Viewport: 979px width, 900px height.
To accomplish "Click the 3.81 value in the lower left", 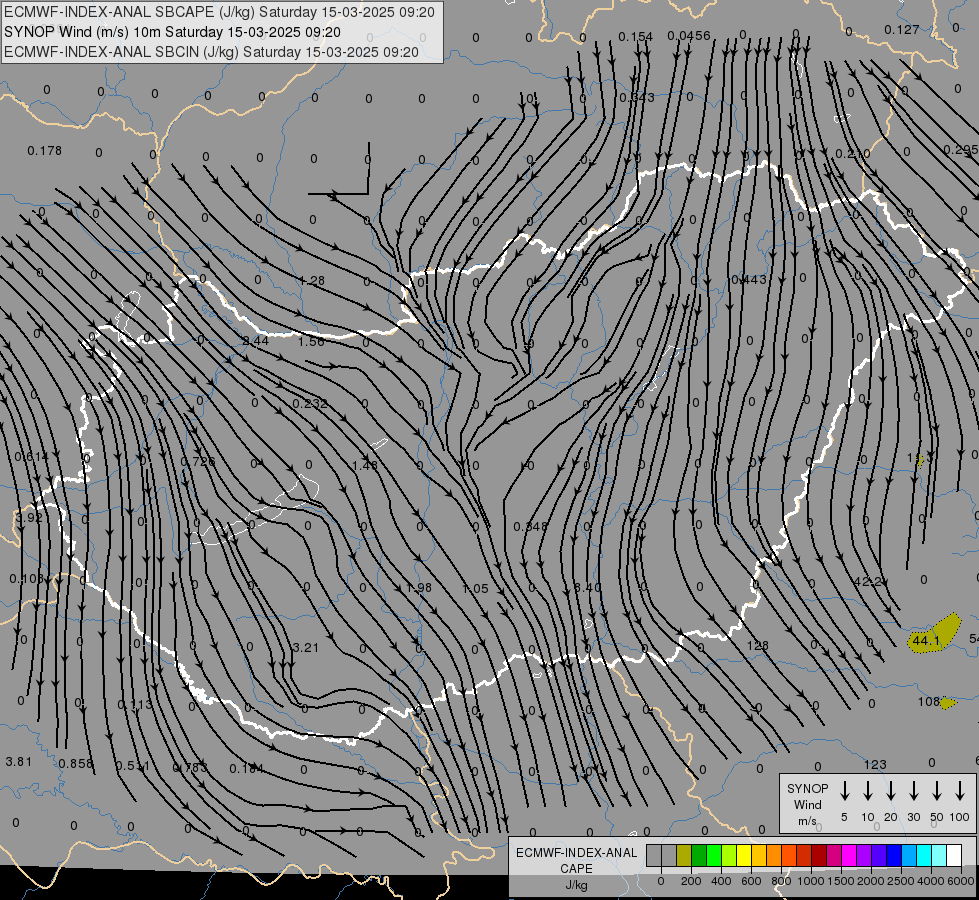I will click(18, 761).
